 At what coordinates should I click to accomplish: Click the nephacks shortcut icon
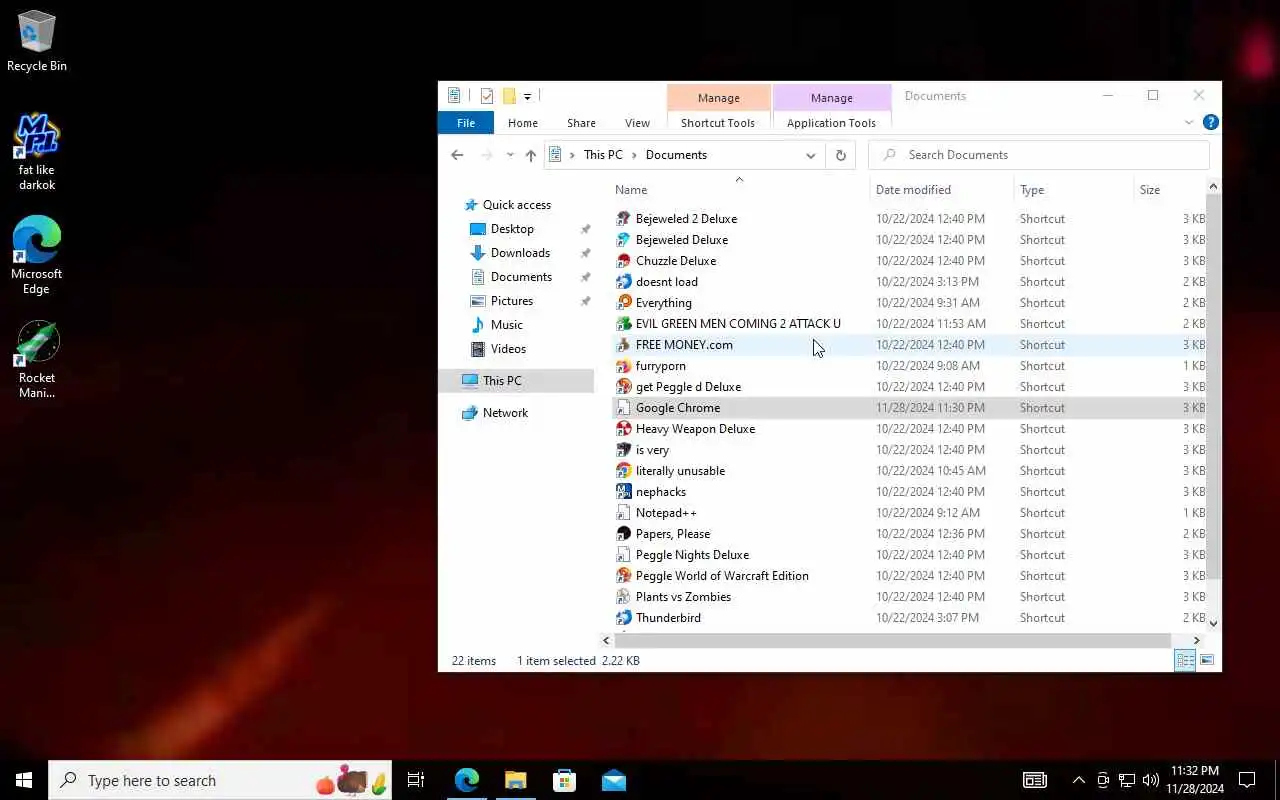pos(624,492)
